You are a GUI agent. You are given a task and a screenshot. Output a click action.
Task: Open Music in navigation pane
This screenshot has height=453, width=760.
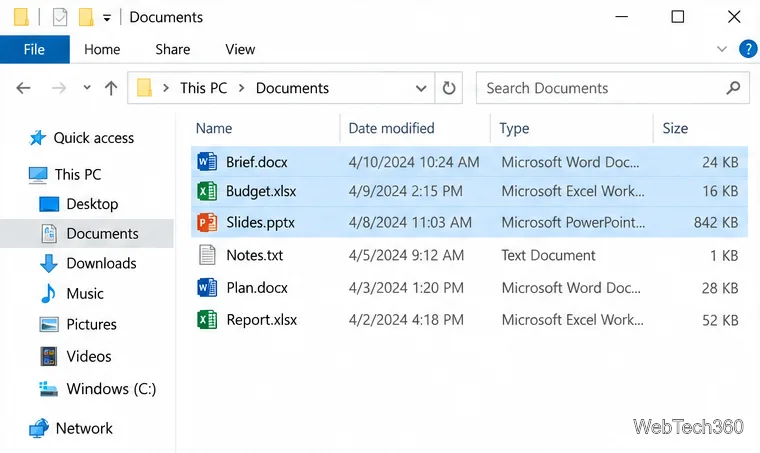85,294
